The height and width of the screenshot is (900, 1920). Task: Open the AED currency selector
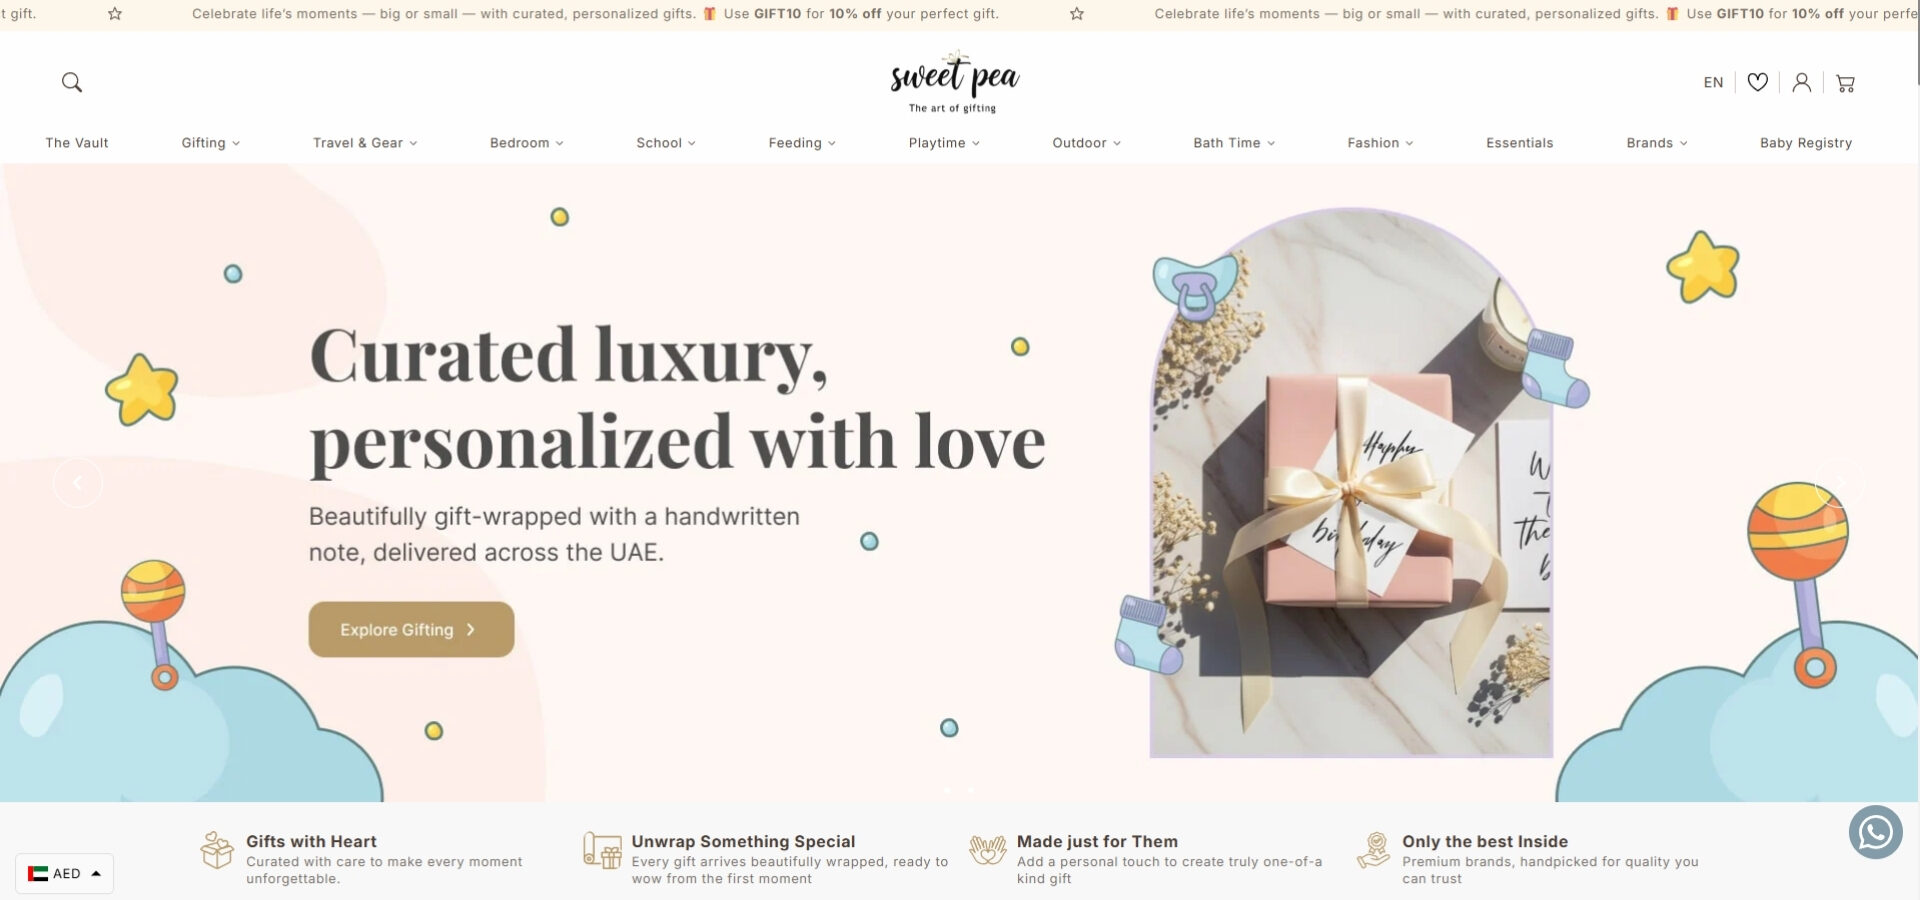(x=64, y=873)
